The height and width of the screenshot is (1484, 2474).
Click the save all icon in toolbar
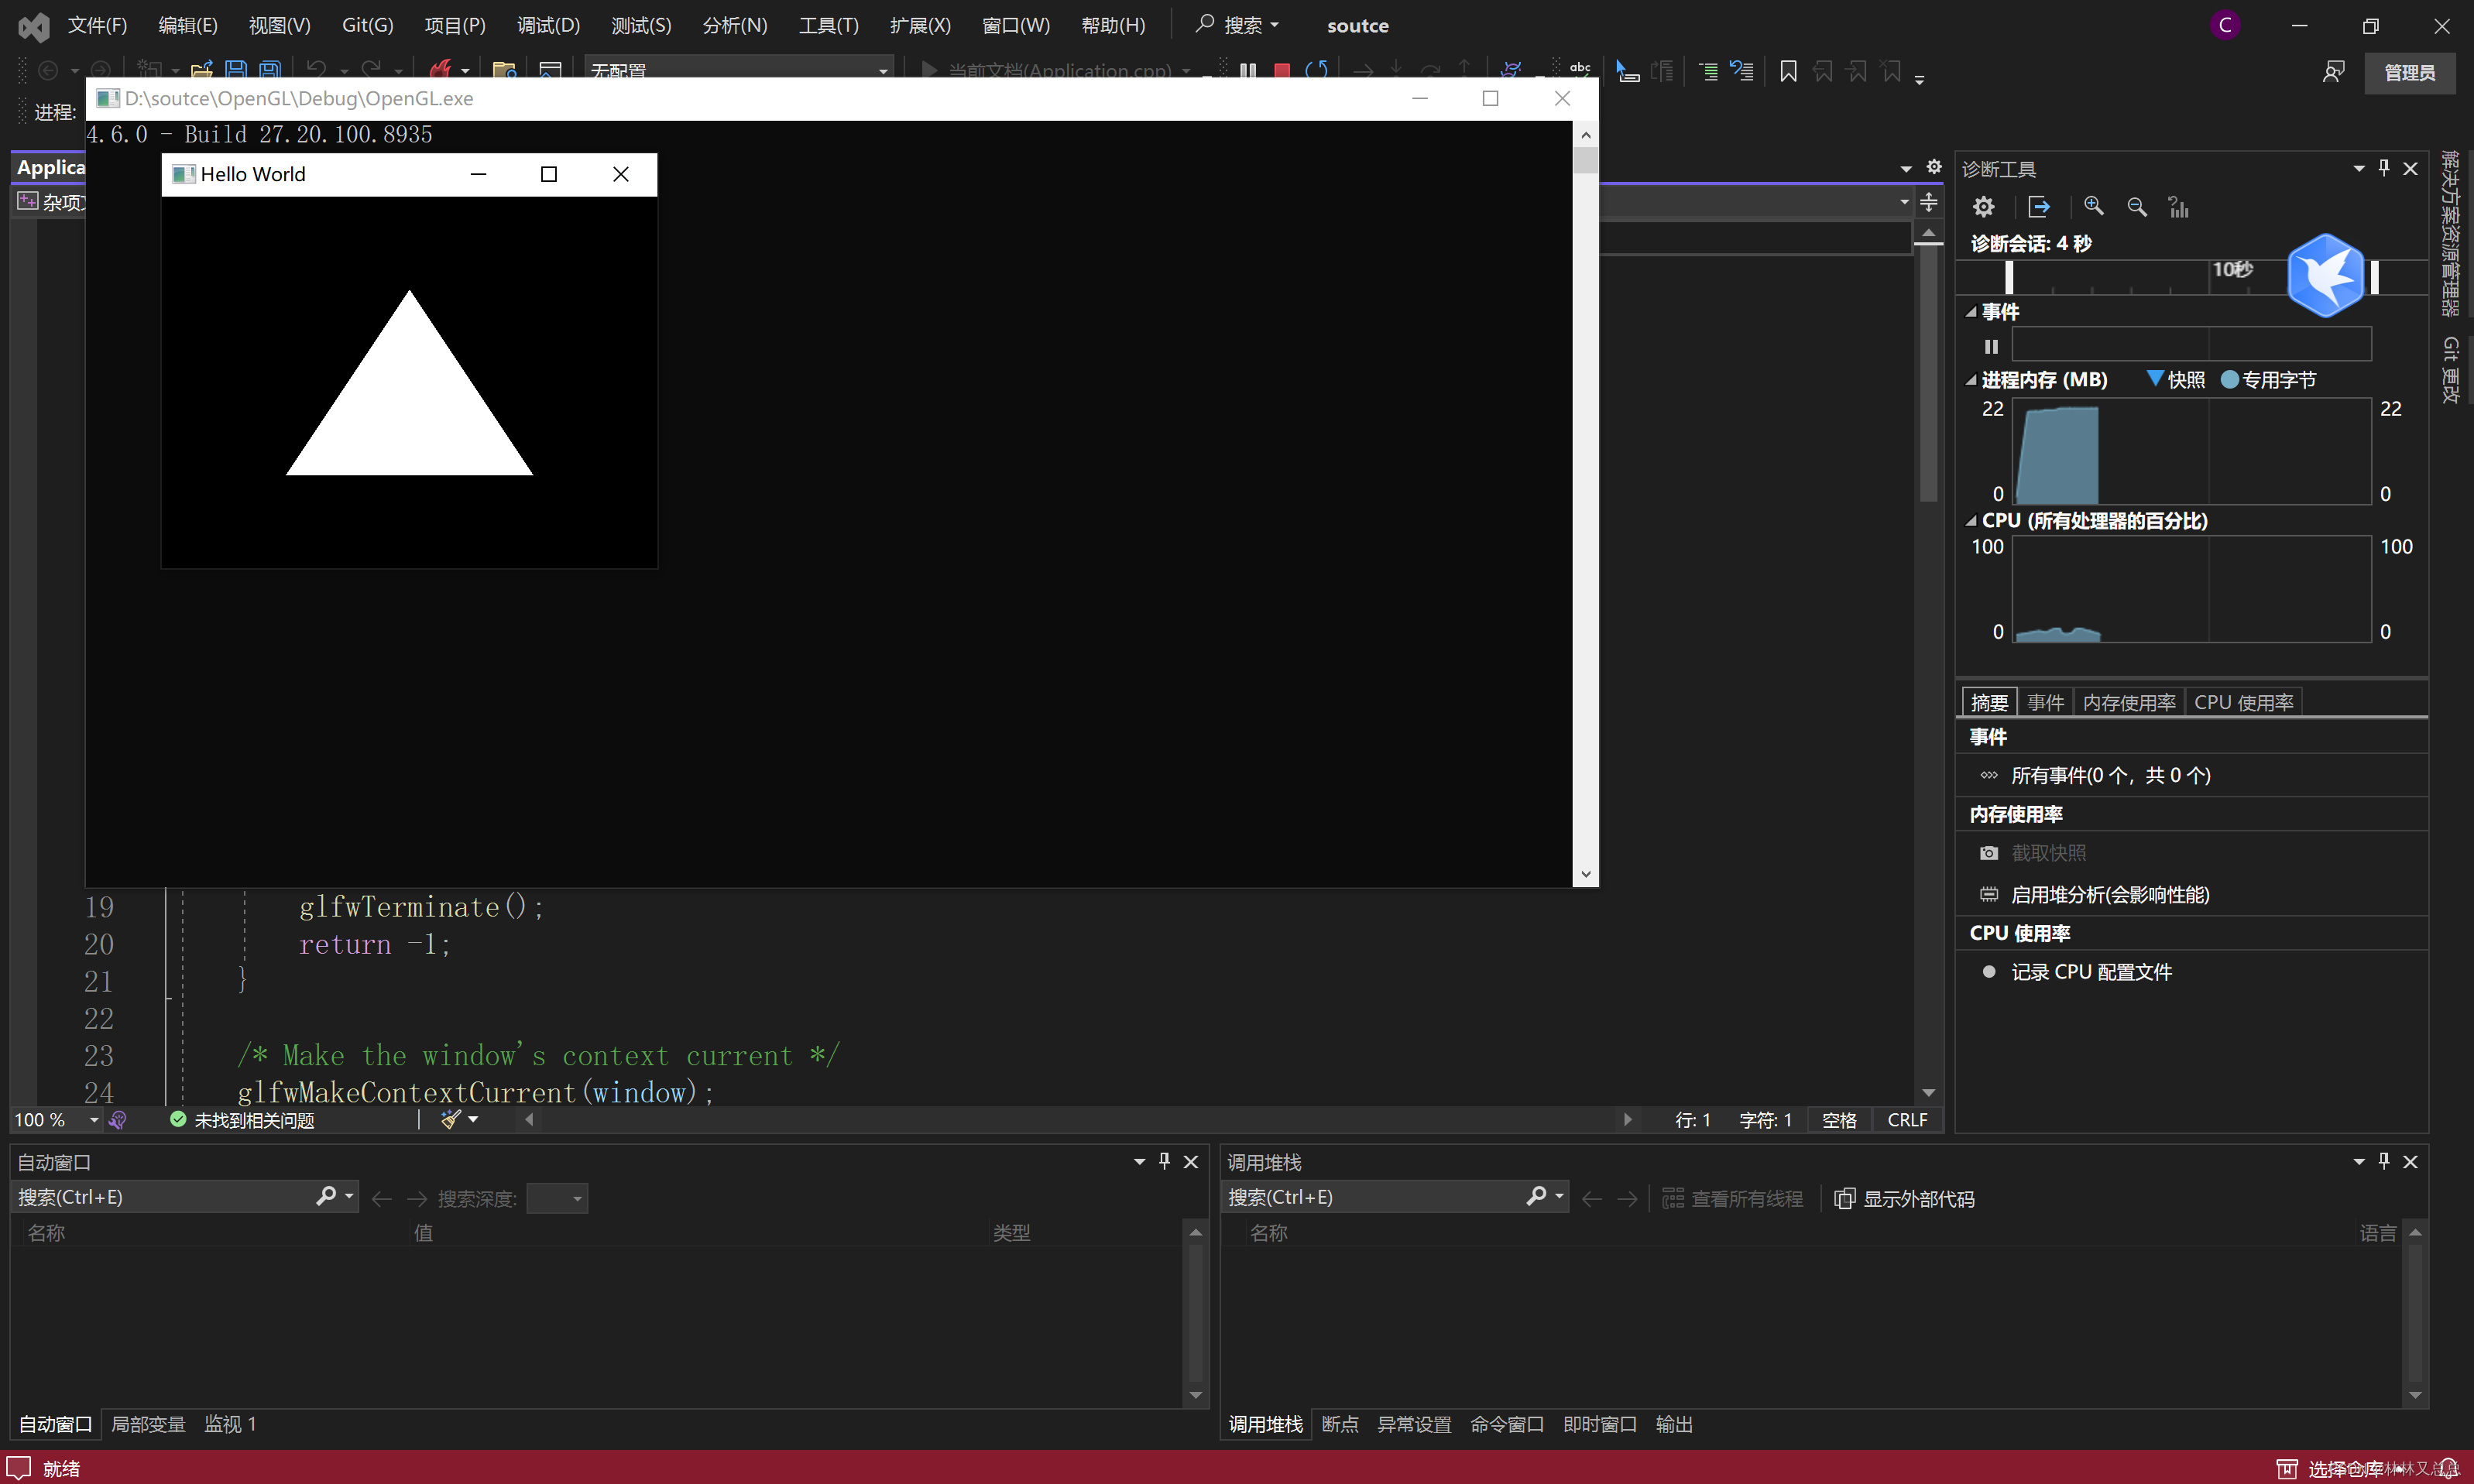(x=270, y=70)
